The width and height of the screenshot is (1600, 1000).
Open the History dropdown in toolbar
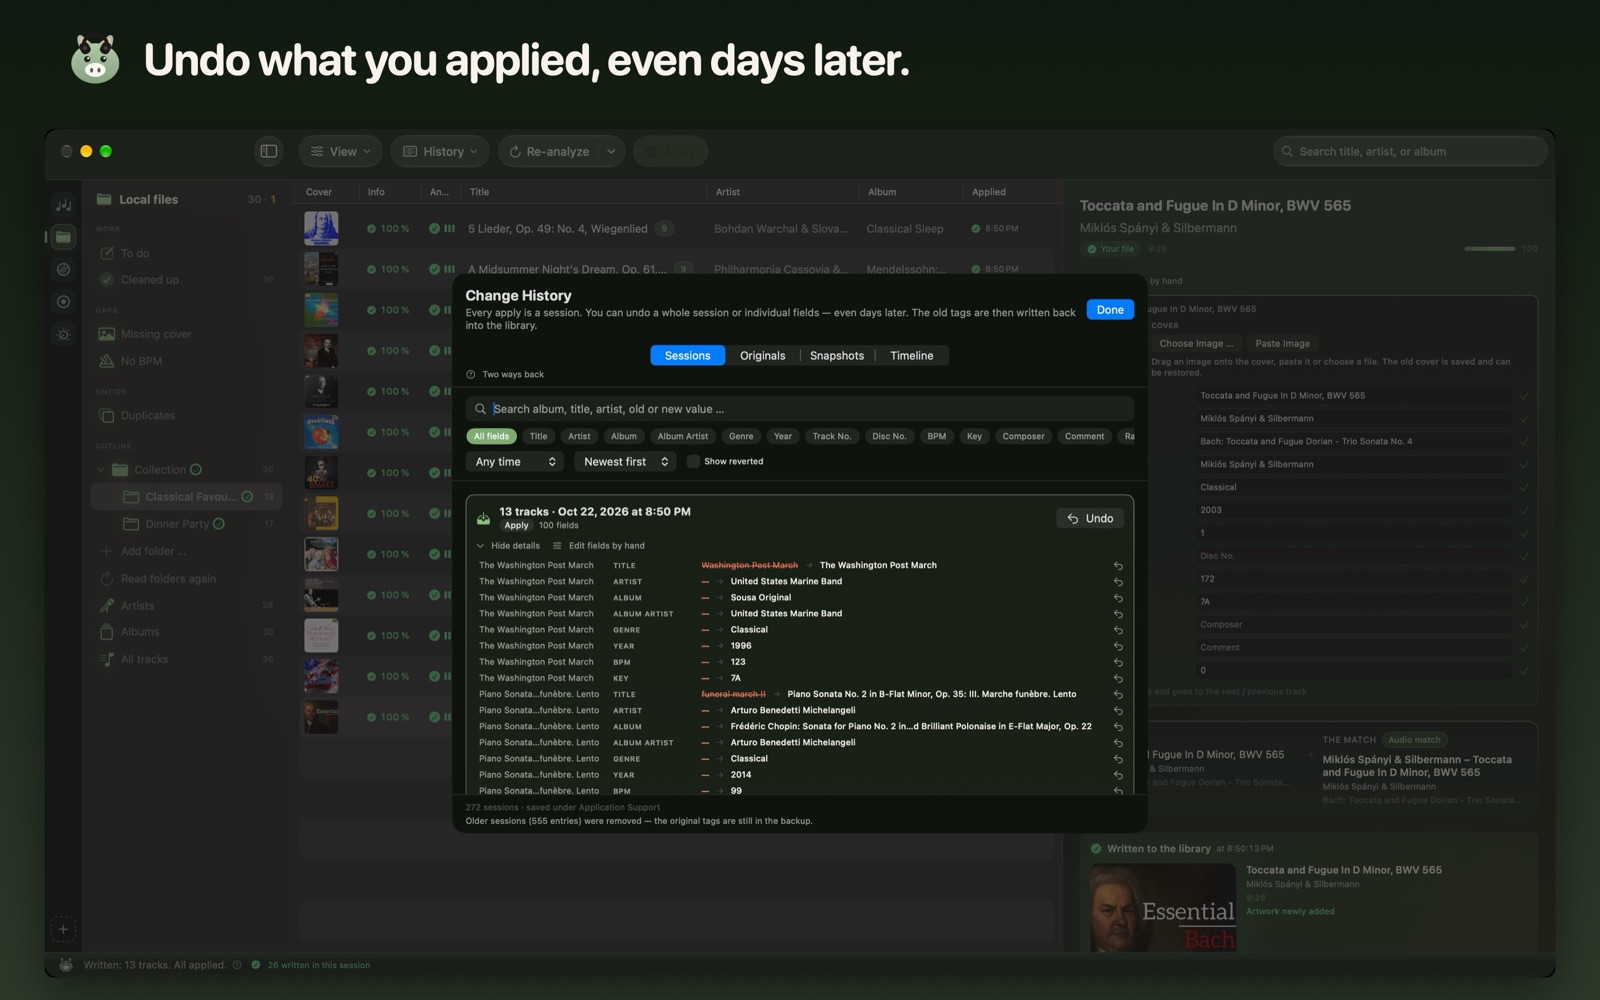click(440, 151)
